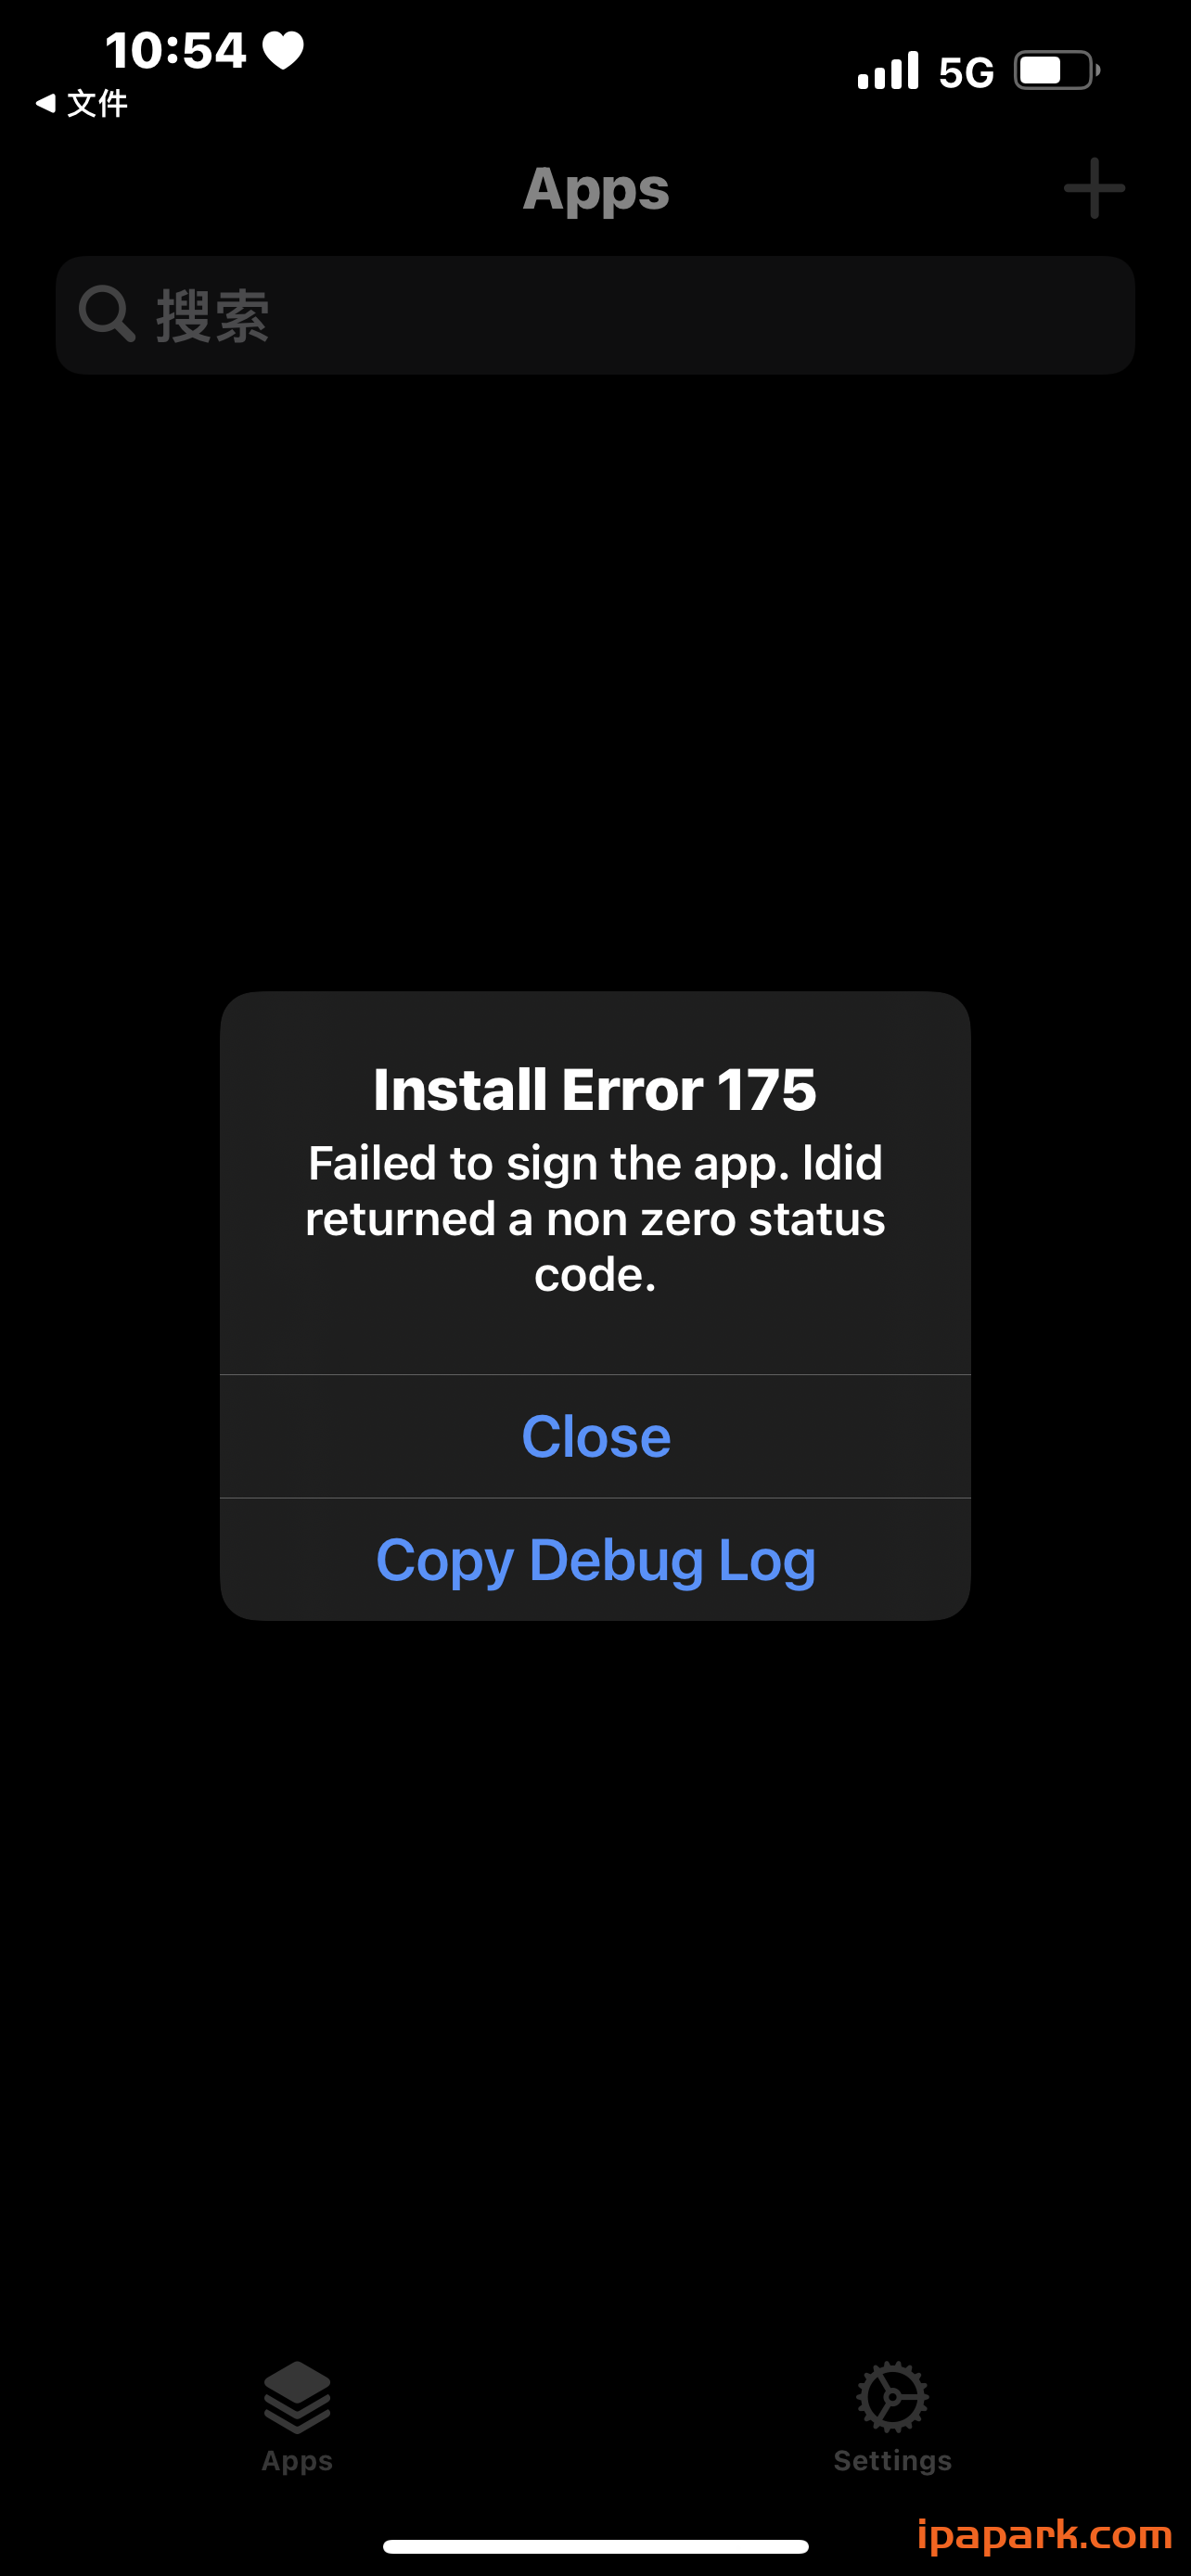Screen dimensions: 1191x2576
Task: Return to 文件 app via breadcrumb
Action: (97, 103)
